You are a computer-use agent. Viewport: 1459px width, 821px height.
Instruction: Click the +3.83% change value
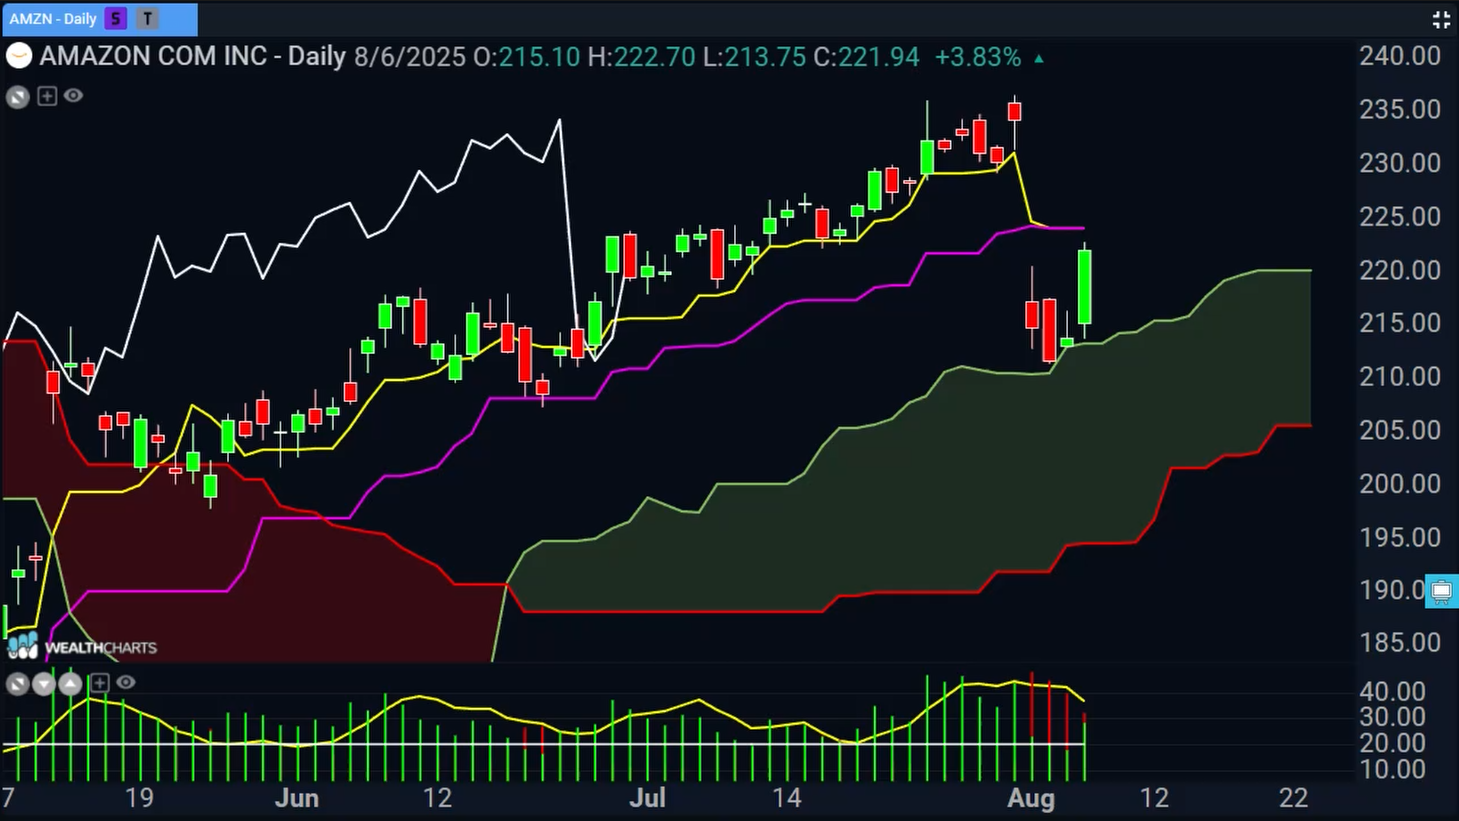(978, 57)
